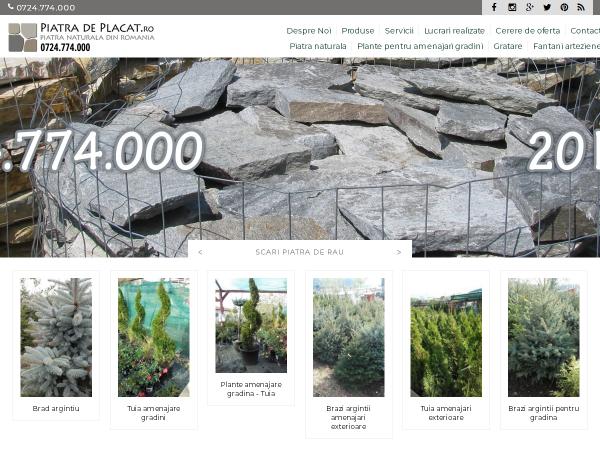Open Plante pentru amenajari gradini link
Image resolution: width=600 pixels, height=450 pixels.
420,46
